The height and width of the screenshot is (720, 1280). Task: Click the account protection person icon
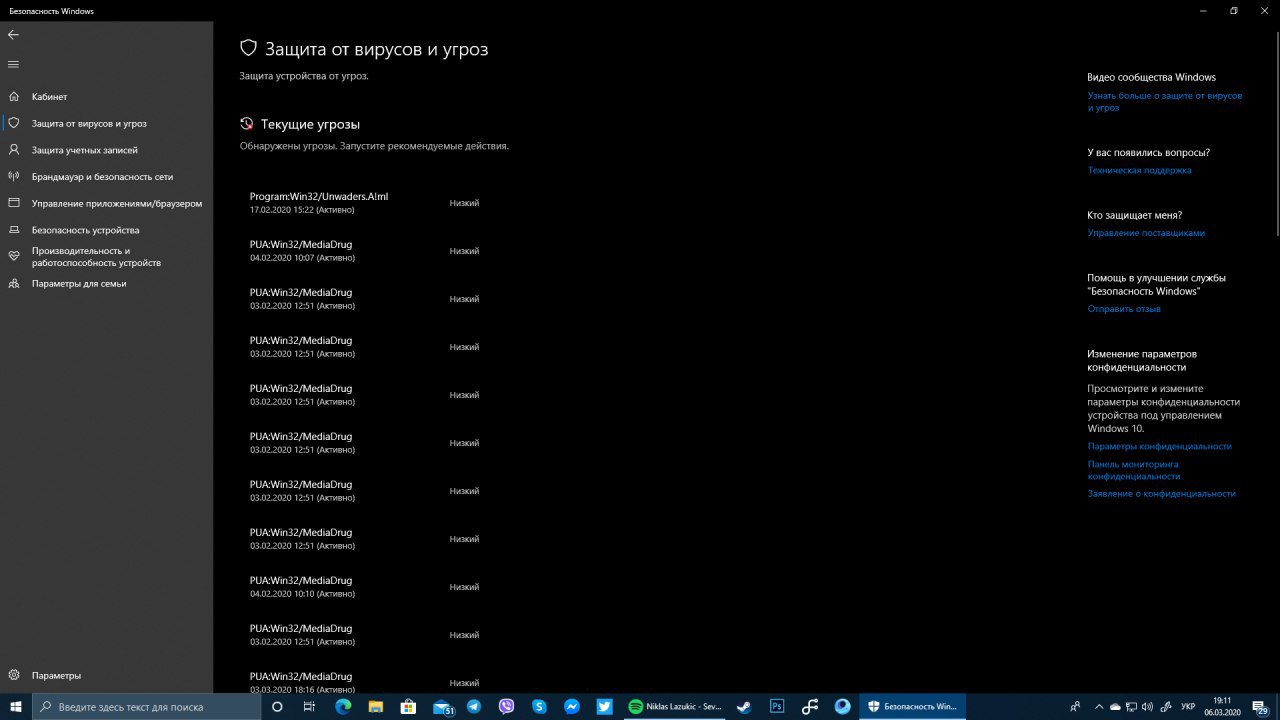coord(14,150)
